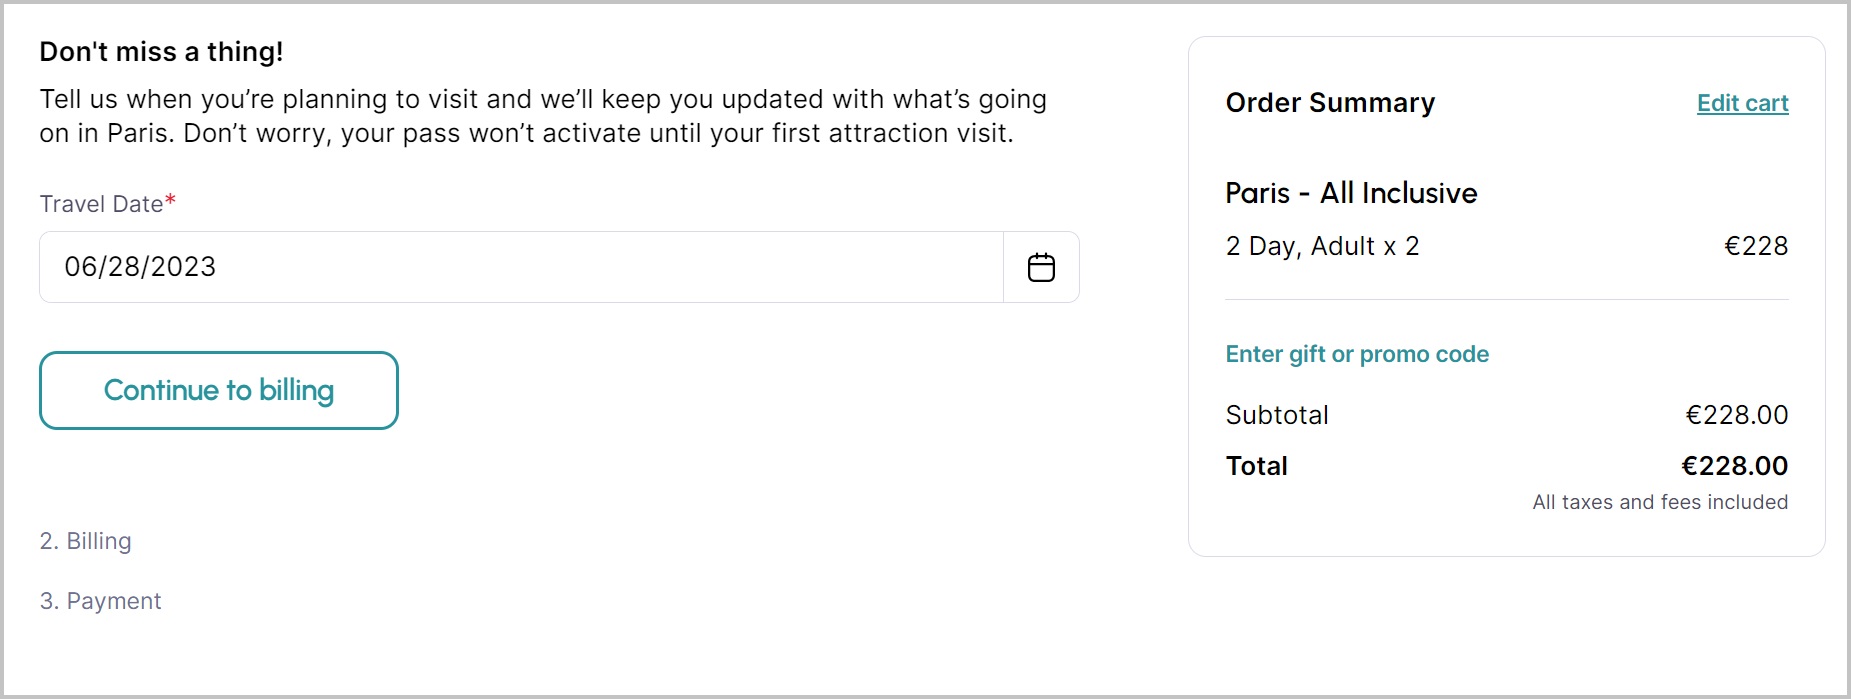
Task: Select the Paris - All Inclusive product title
Action: [x=1351, y=193]
